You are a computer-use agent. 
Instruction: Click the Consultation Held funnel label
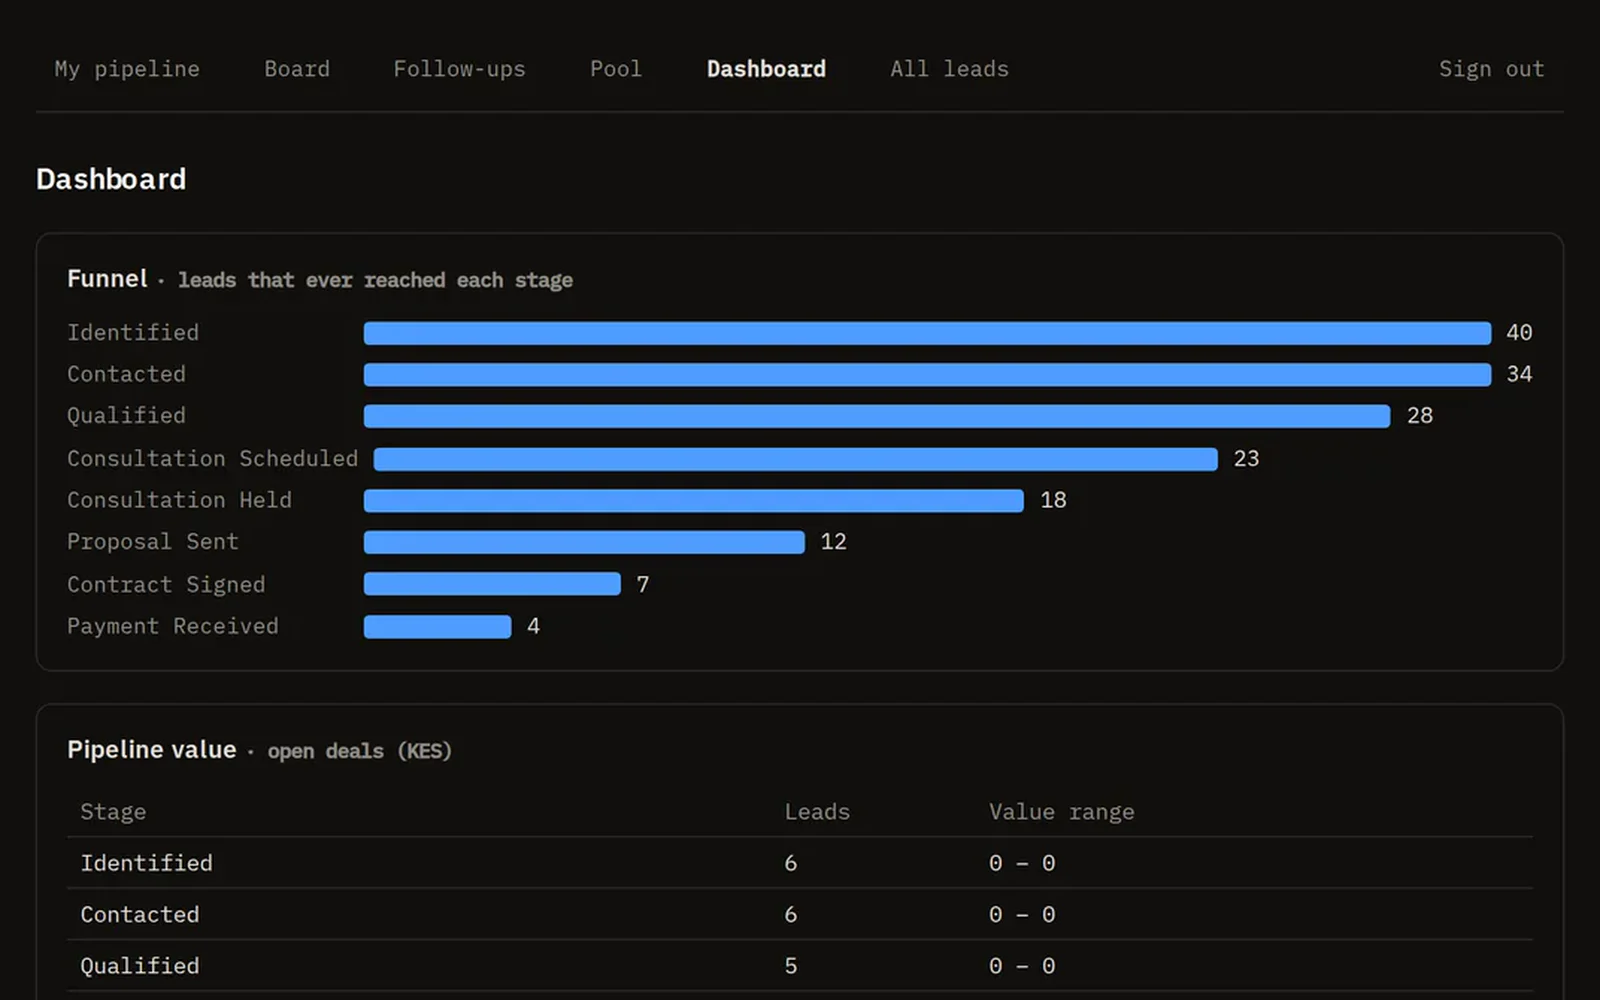(x=179, y=500)
